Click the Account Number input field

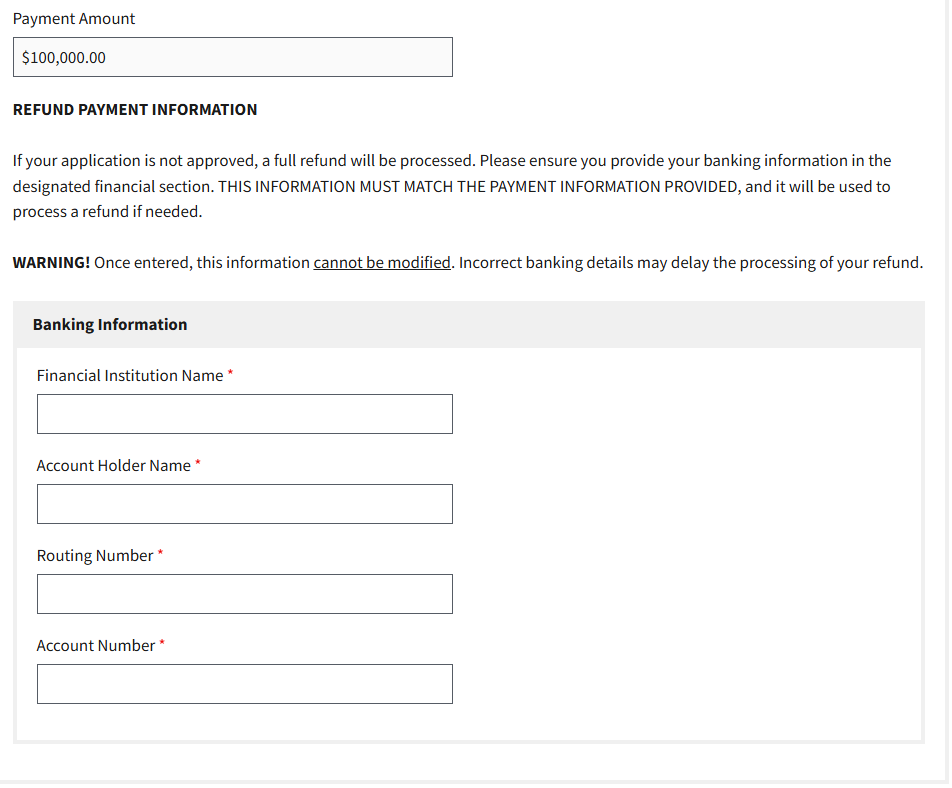click(x=244, y=684)
